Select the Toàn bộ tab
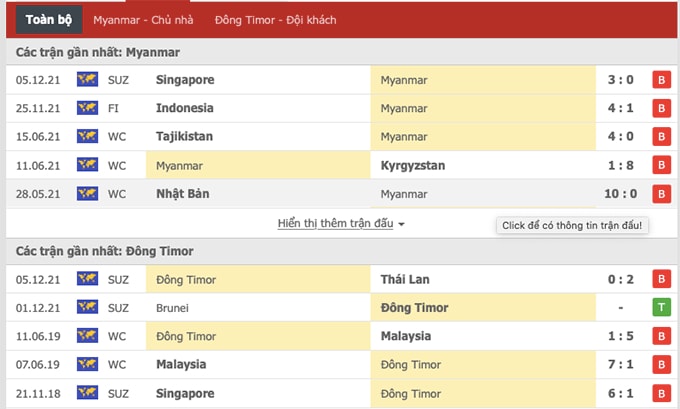The height and width of the screenshot is (409, 680). point(49,20)
